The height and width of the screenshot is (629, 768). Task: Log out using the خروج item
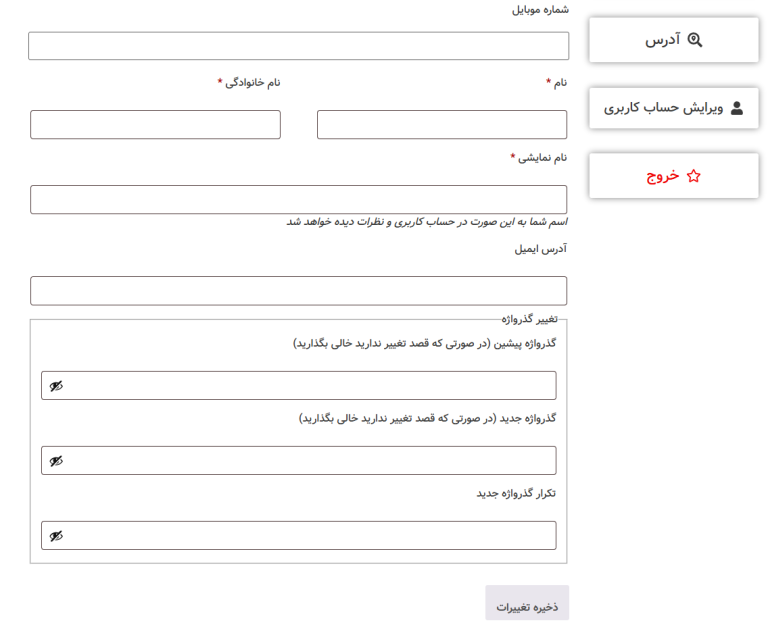[674, 176]
